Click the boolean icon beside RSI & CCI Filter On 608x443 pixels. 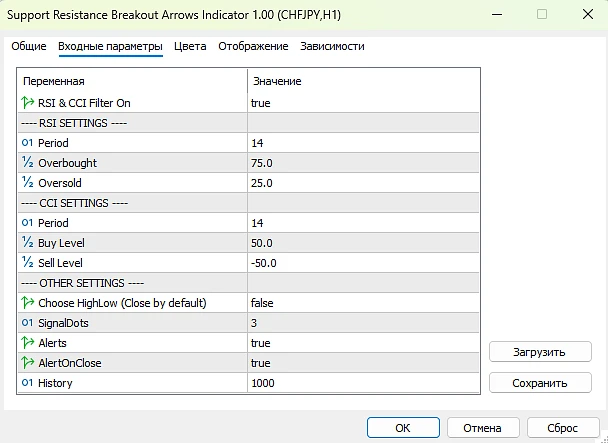click(x=27, y=103)
